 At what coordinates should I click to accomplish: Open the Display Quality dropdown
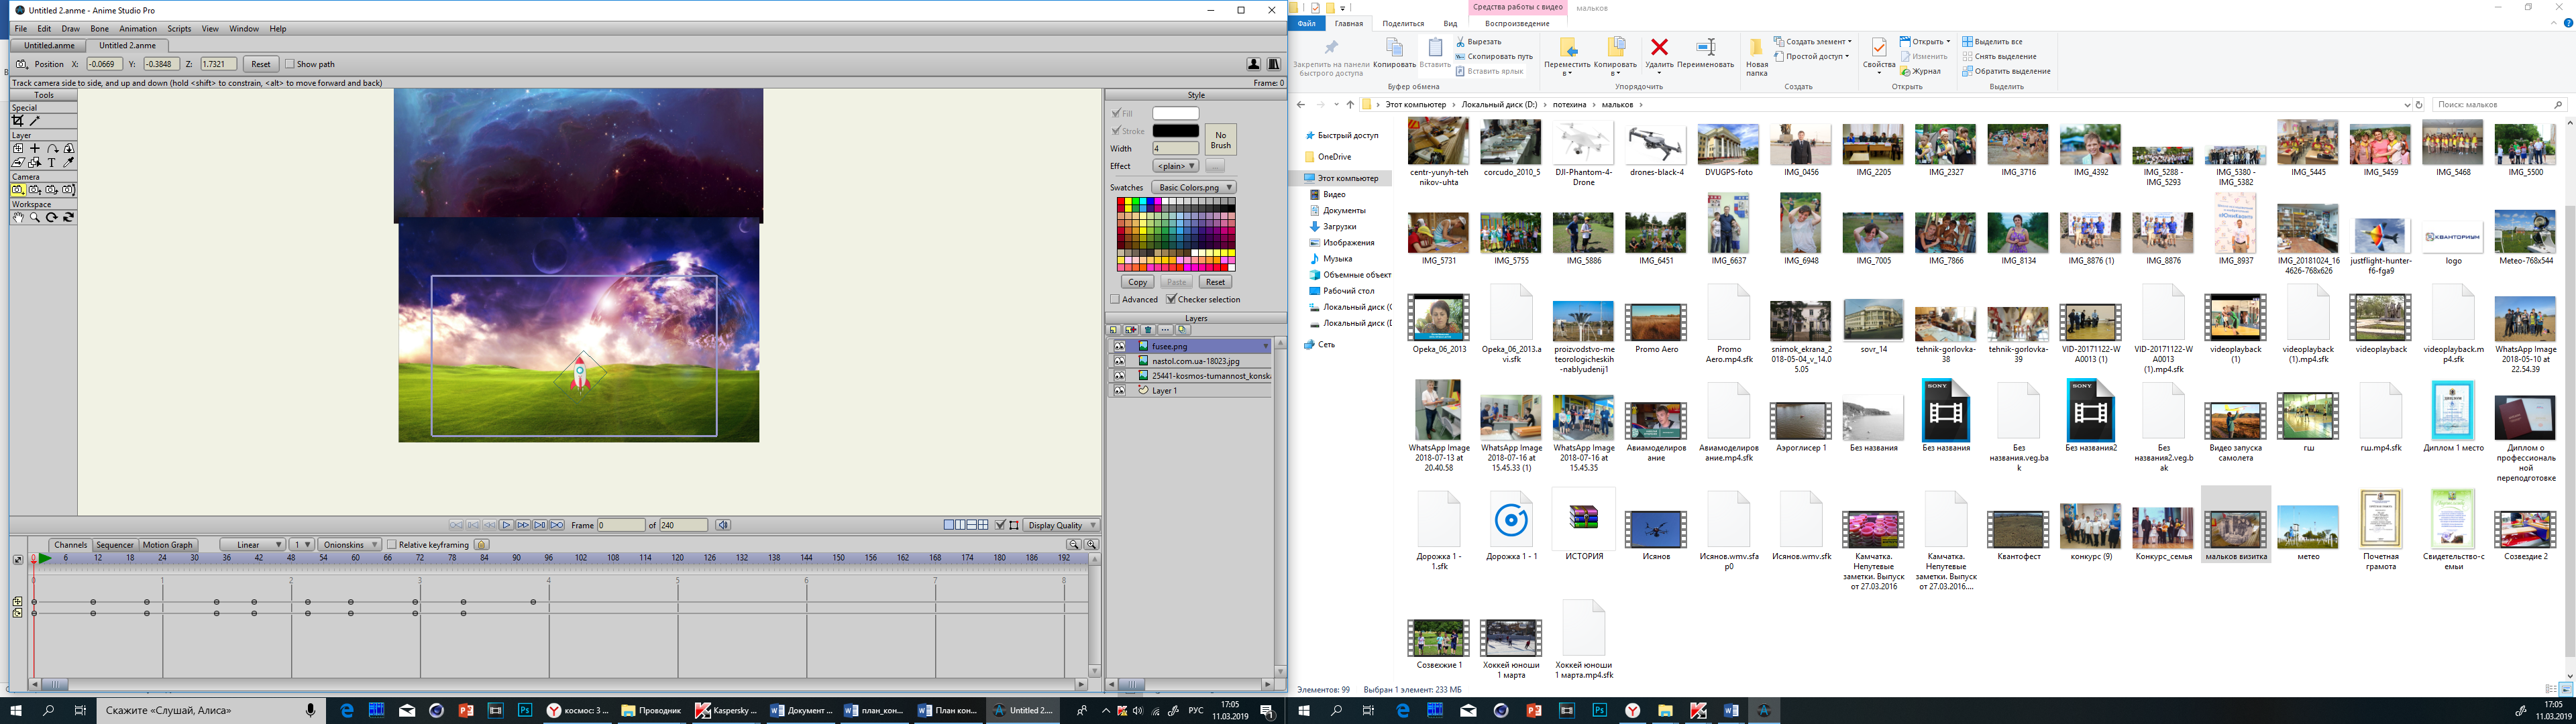pos(1061,525)
